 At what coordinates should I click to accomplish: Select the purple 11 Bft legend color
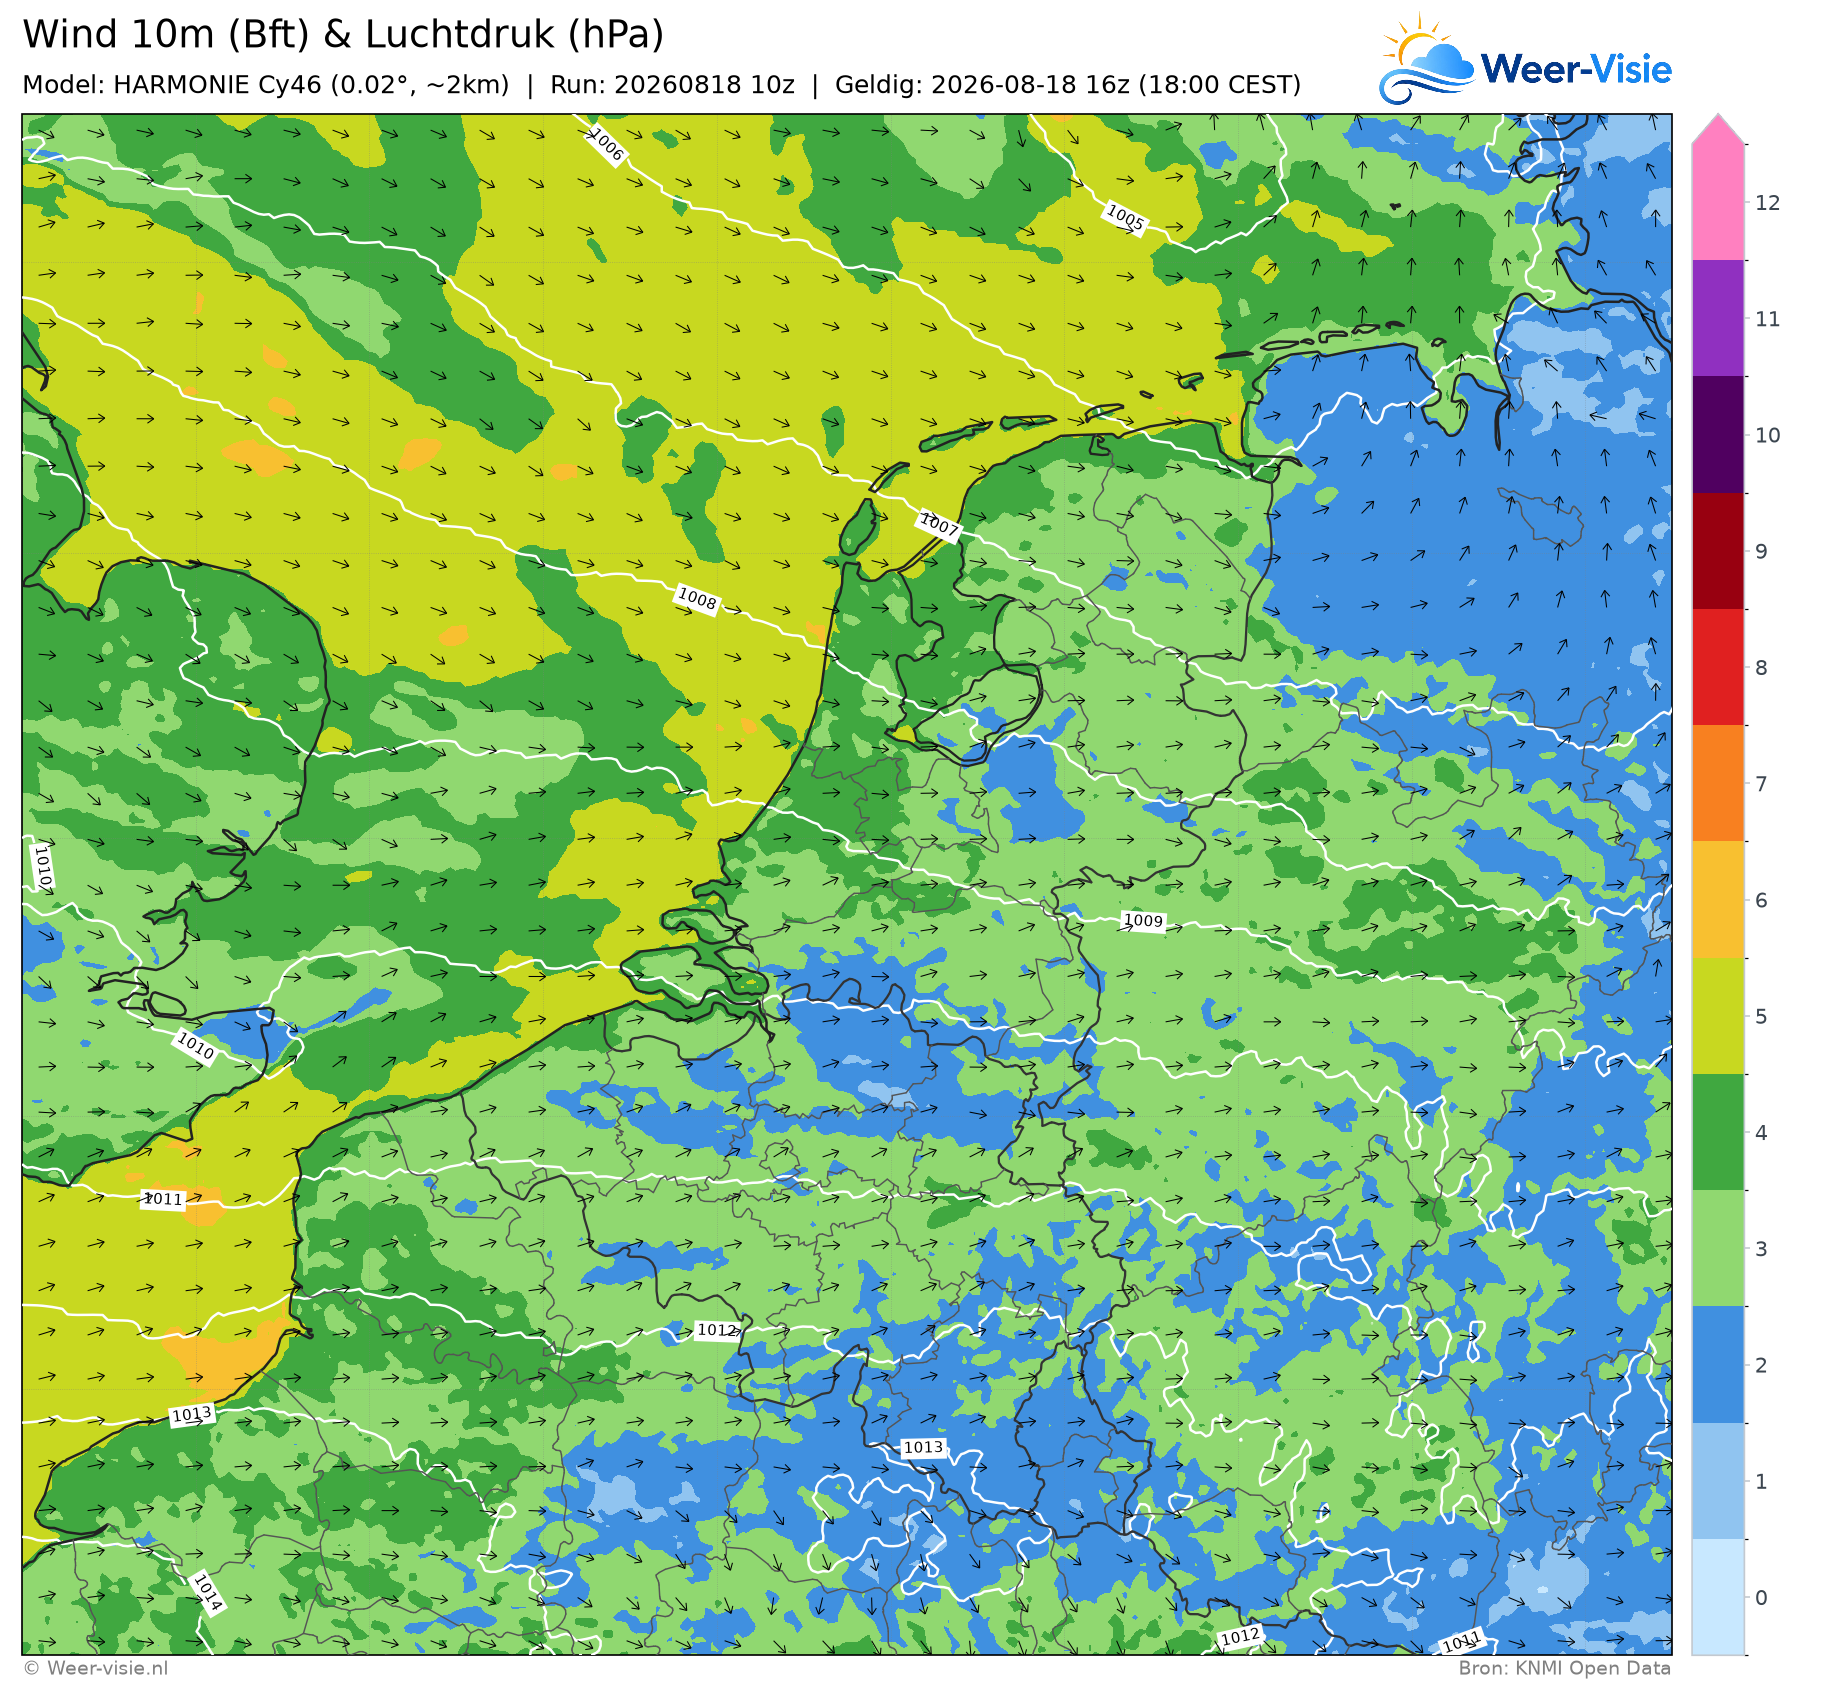pyautogui.click(x=1719, y=318)
